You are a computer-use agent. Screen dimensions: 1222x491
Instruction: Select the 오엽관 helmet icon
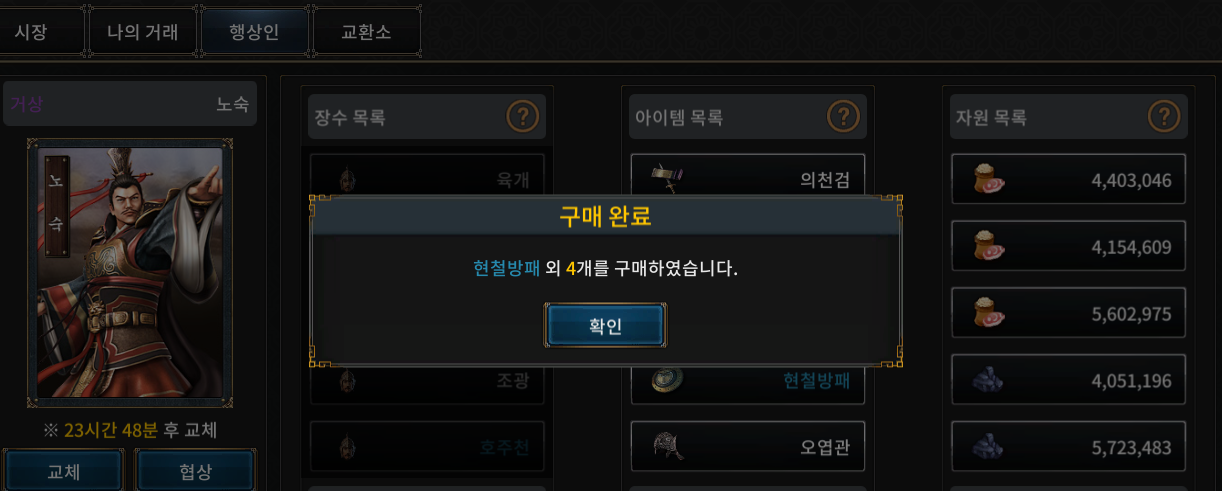(666, 445)
